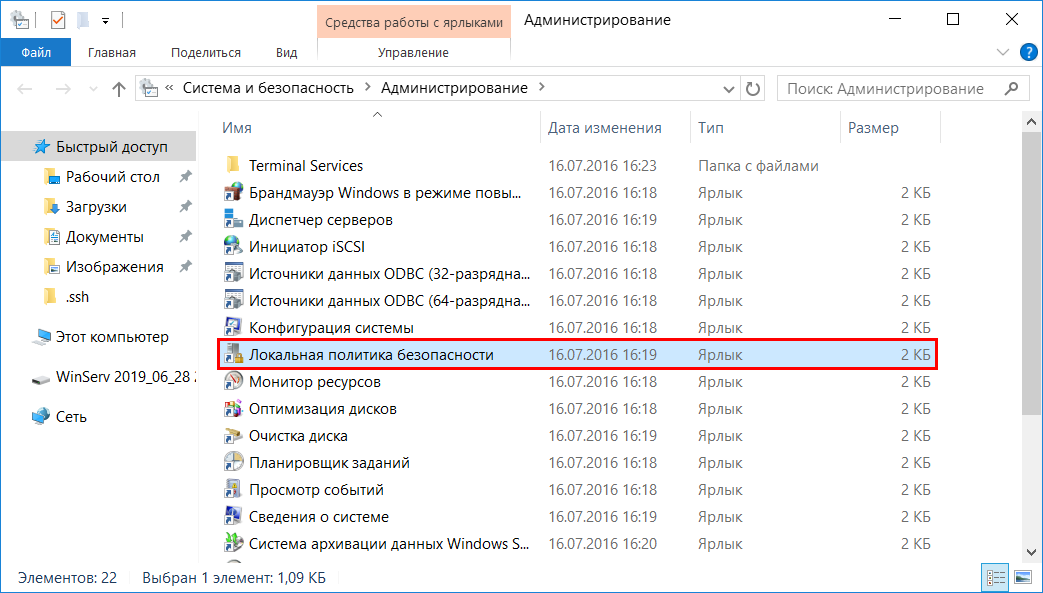Select the Инициатор iSCSI icon
The height and width of the screenshot is (593, 1043).
233,247
